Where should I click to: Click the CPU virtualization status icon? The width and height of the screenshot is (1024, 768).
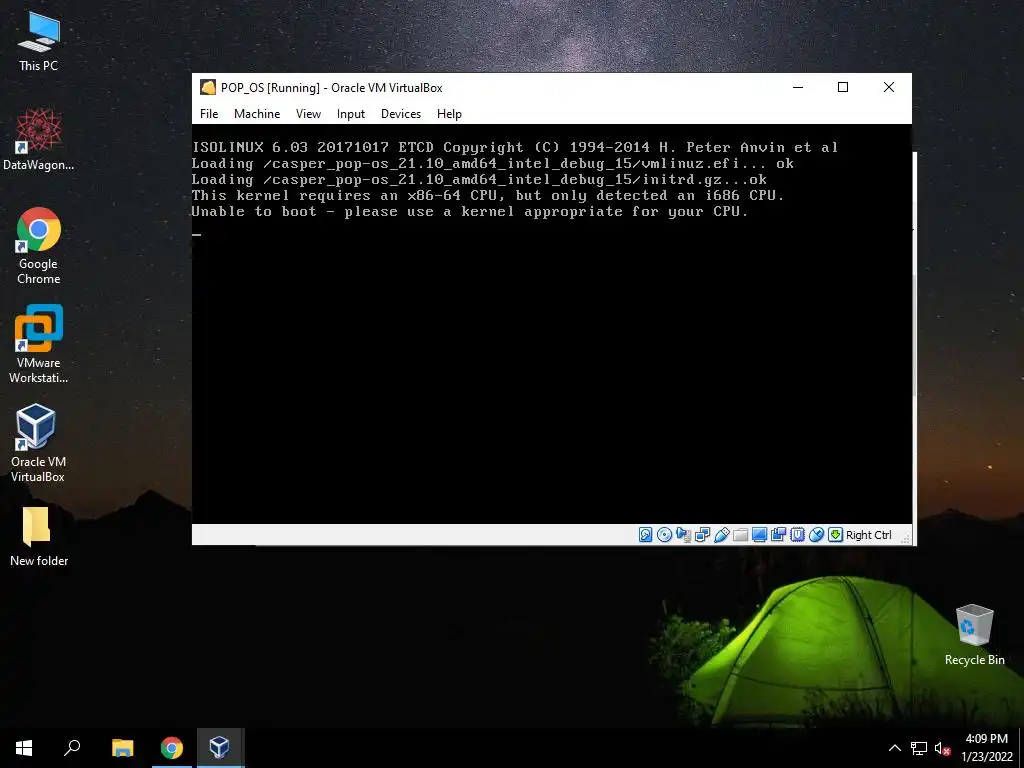[797, 535]
